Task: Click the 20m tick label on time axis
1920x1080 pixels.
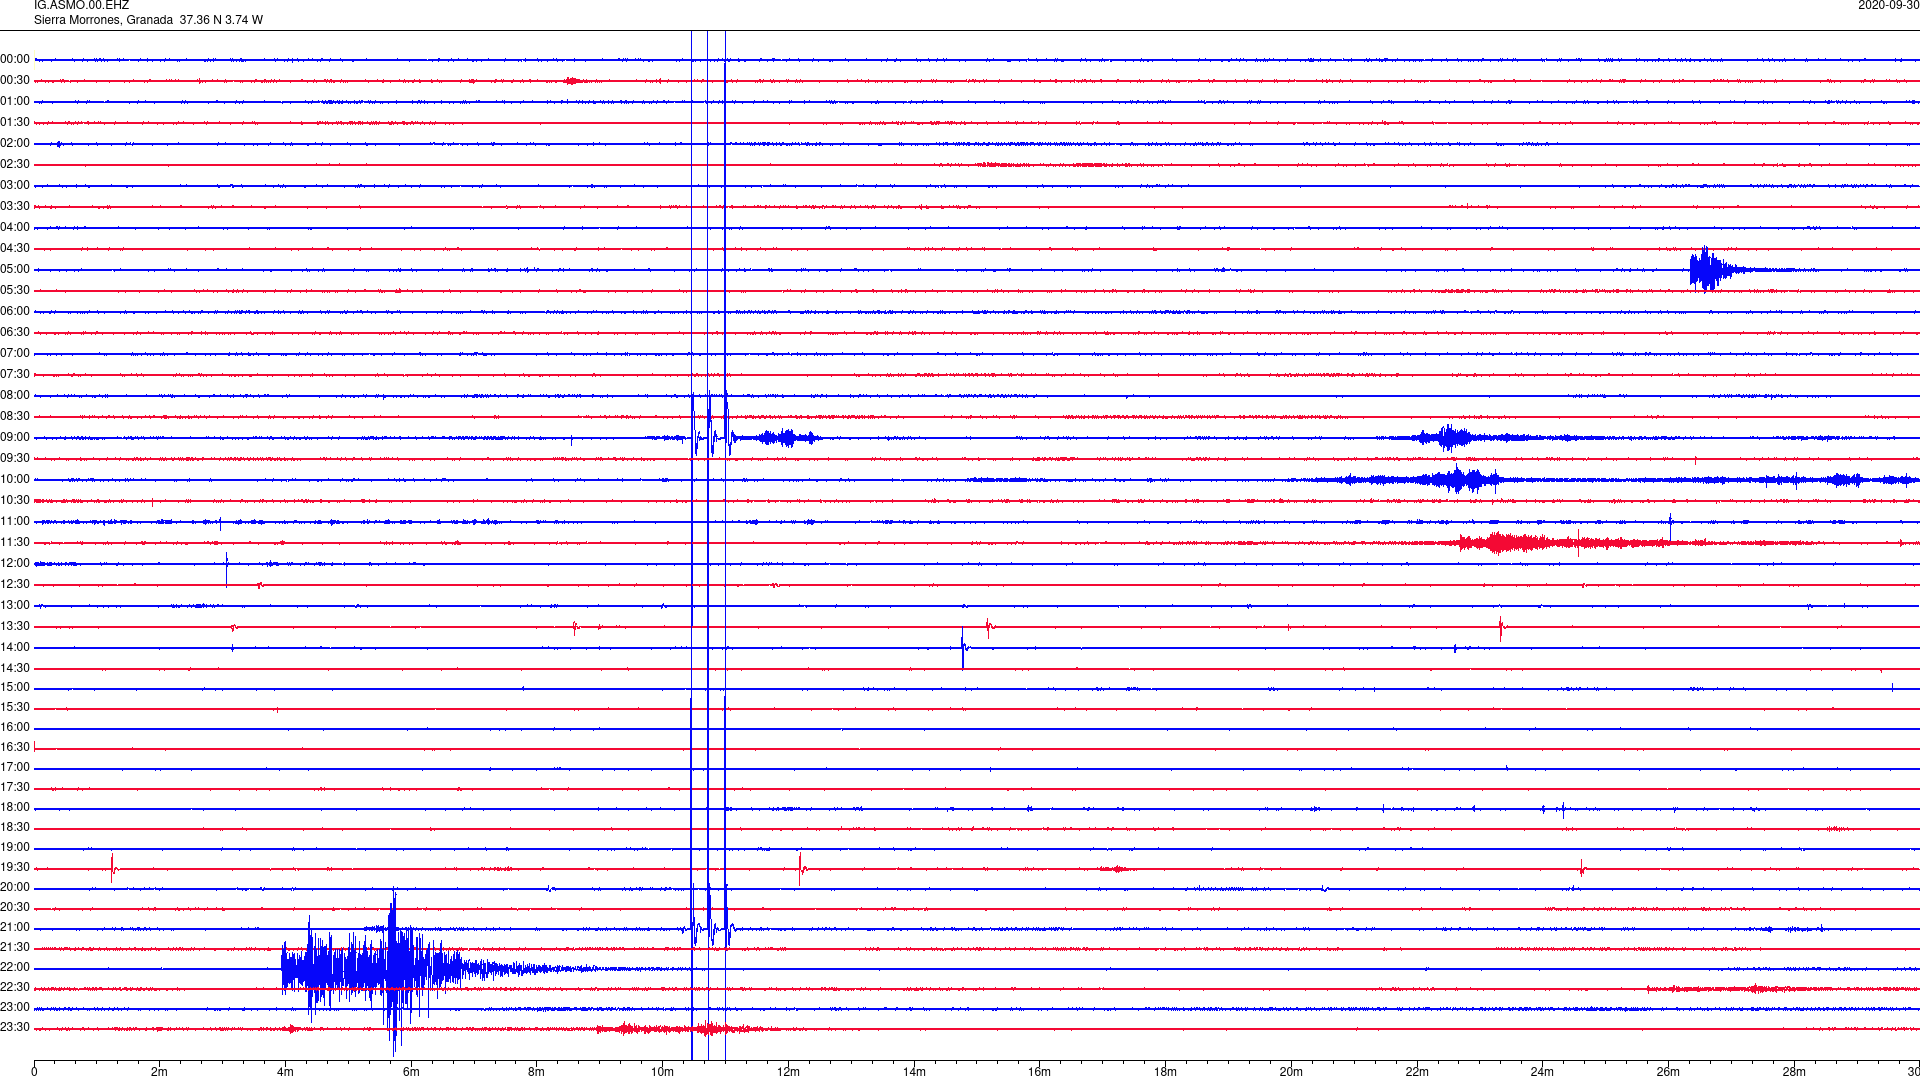Action: tap(1291, 1072)
